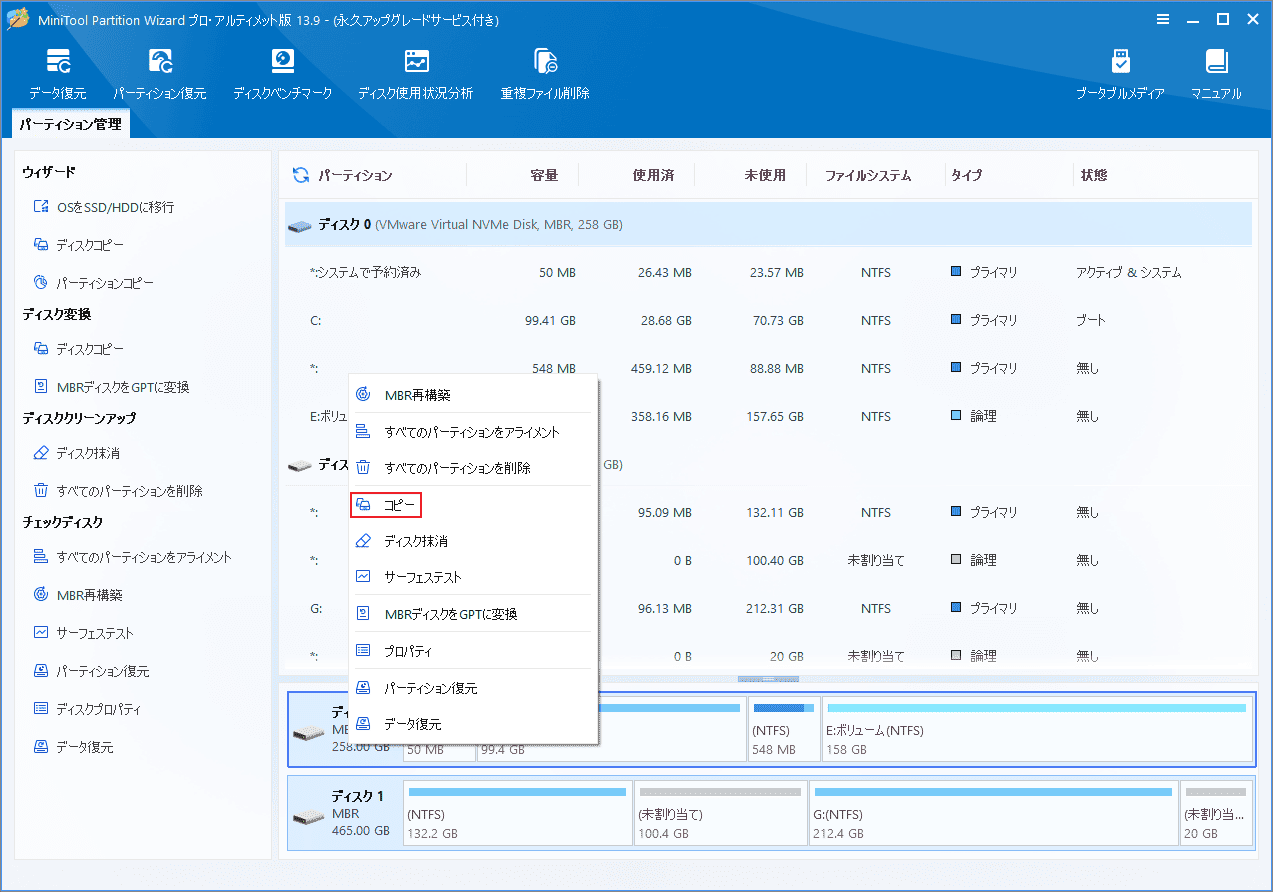Sort by the ファイルシステム column header

coord(868,175)
